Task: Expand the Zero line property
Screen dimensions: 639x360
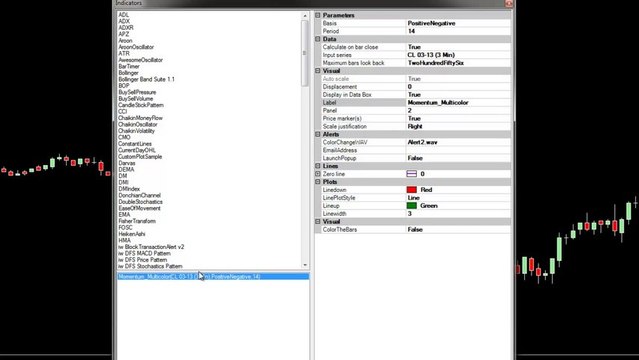Action: [x=318, y=174]
